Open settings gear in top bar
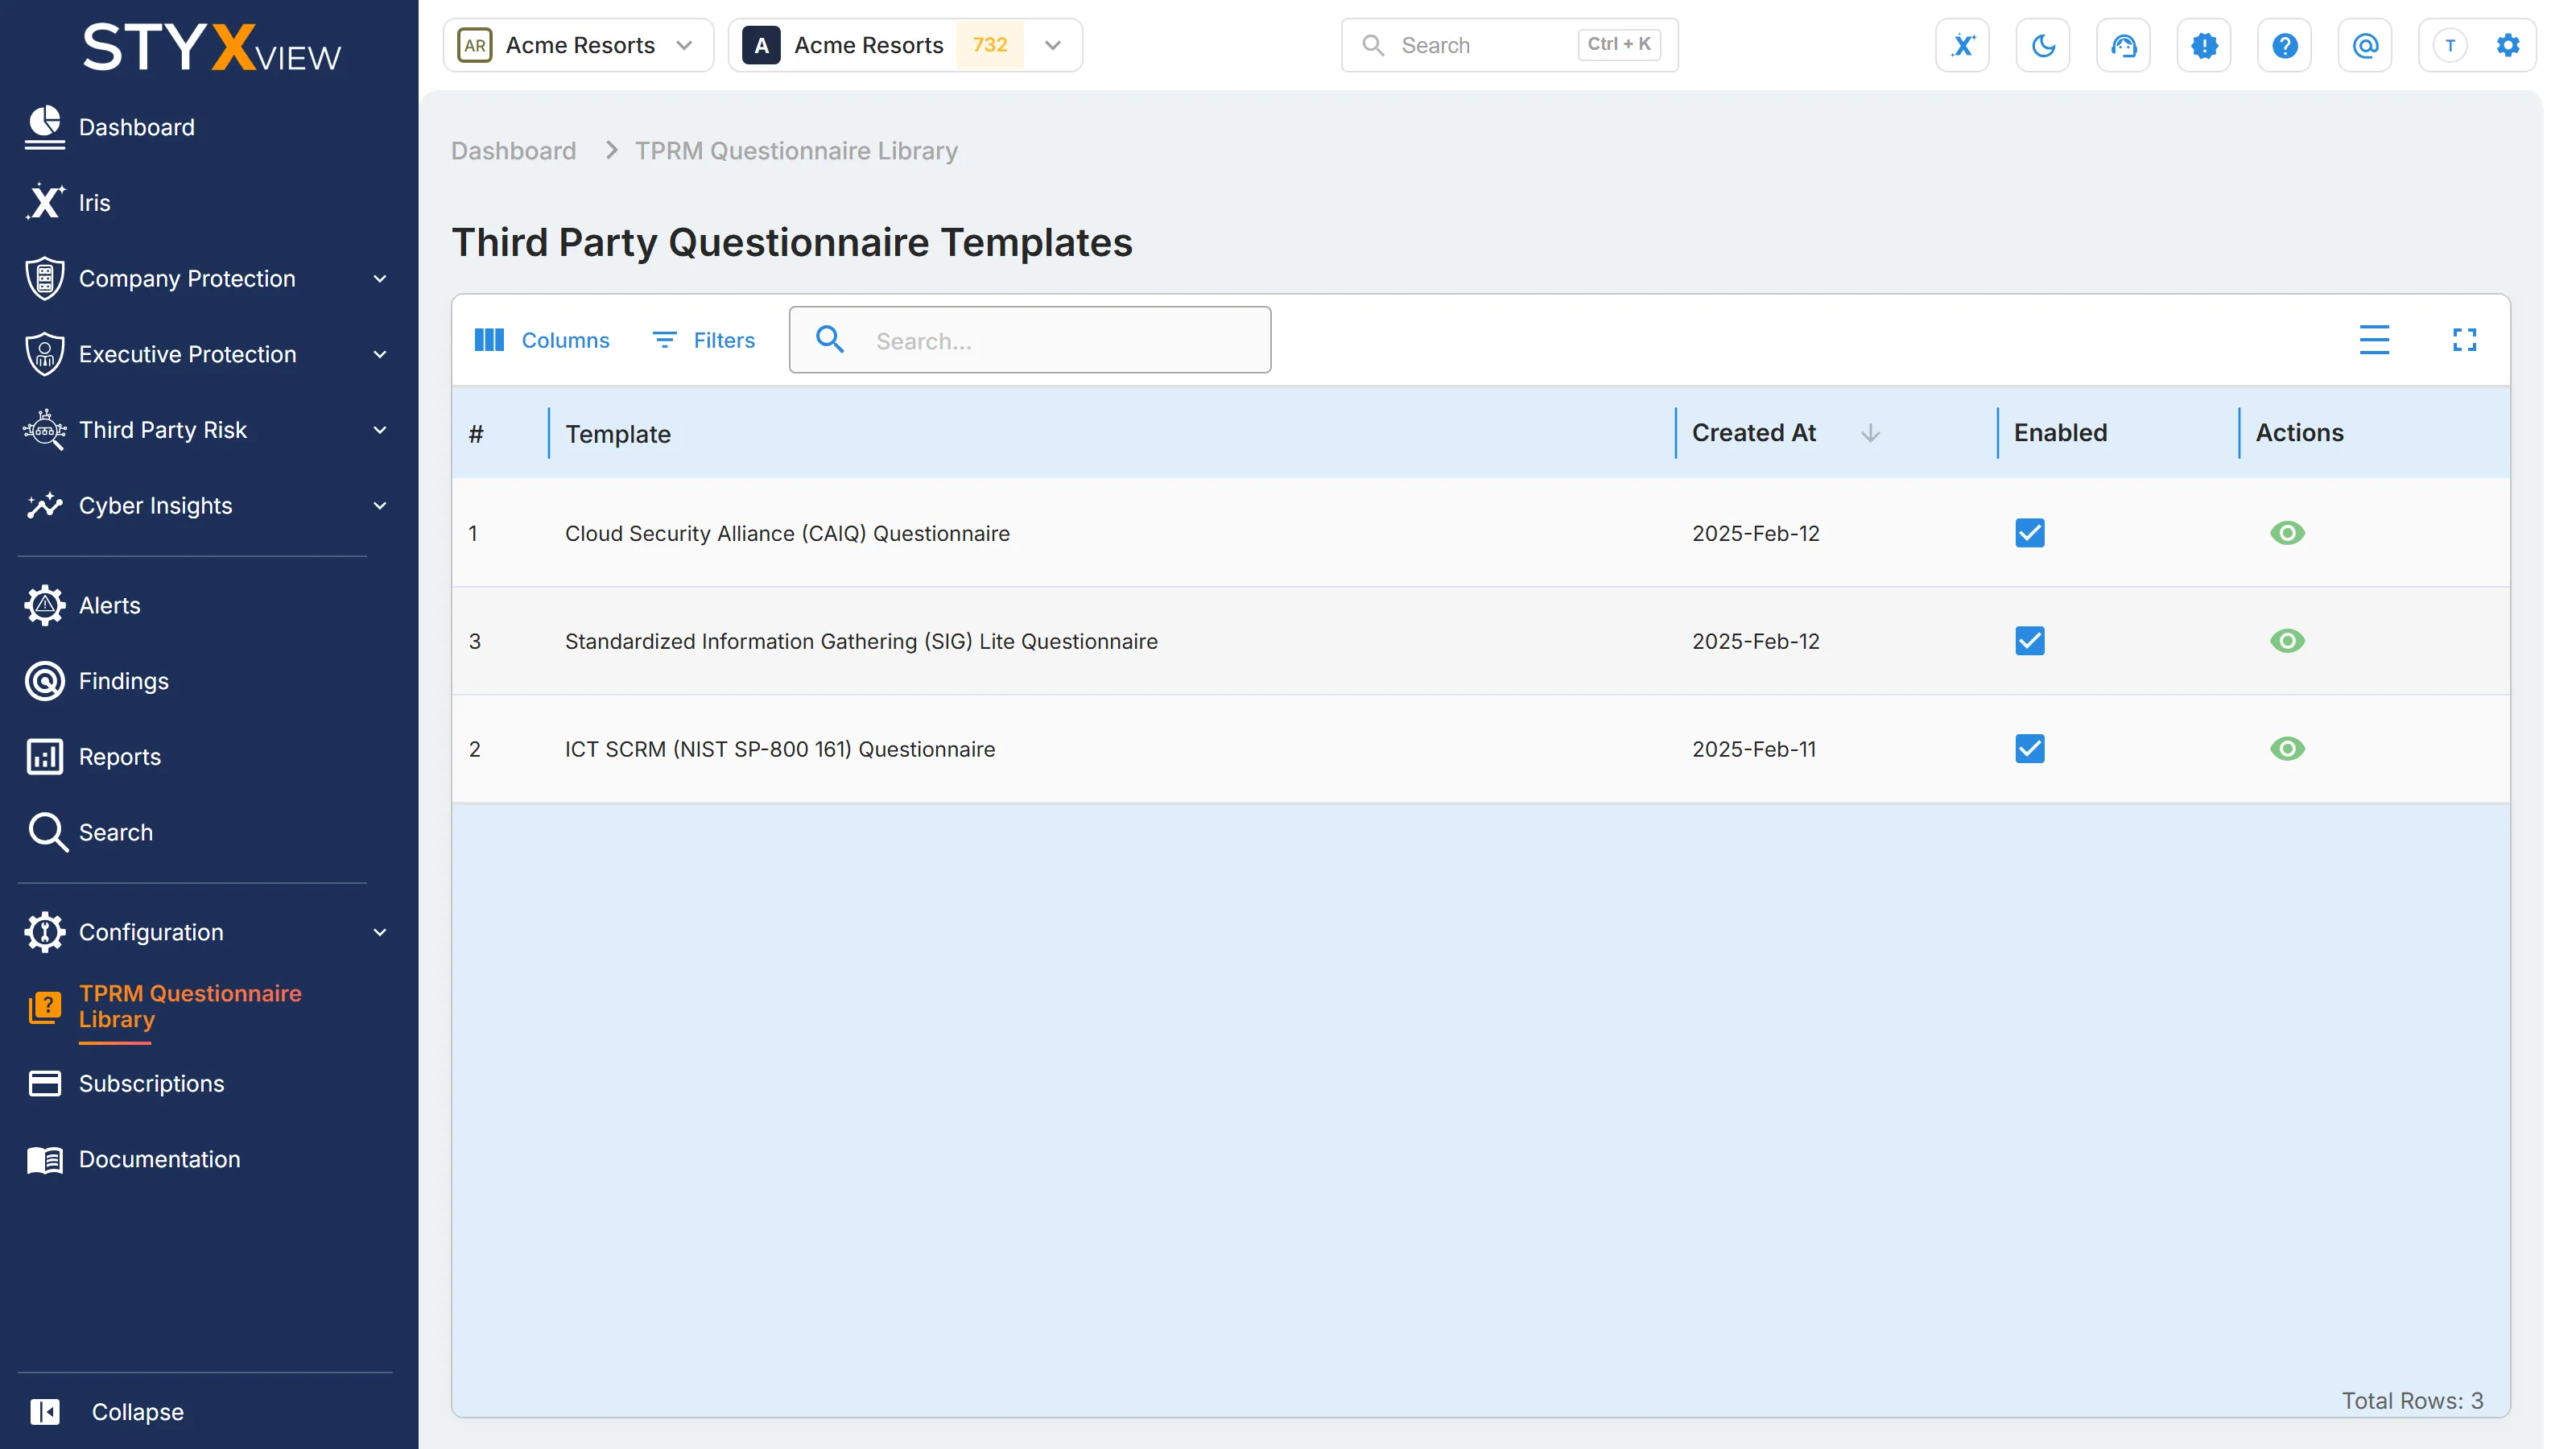 2508,45
